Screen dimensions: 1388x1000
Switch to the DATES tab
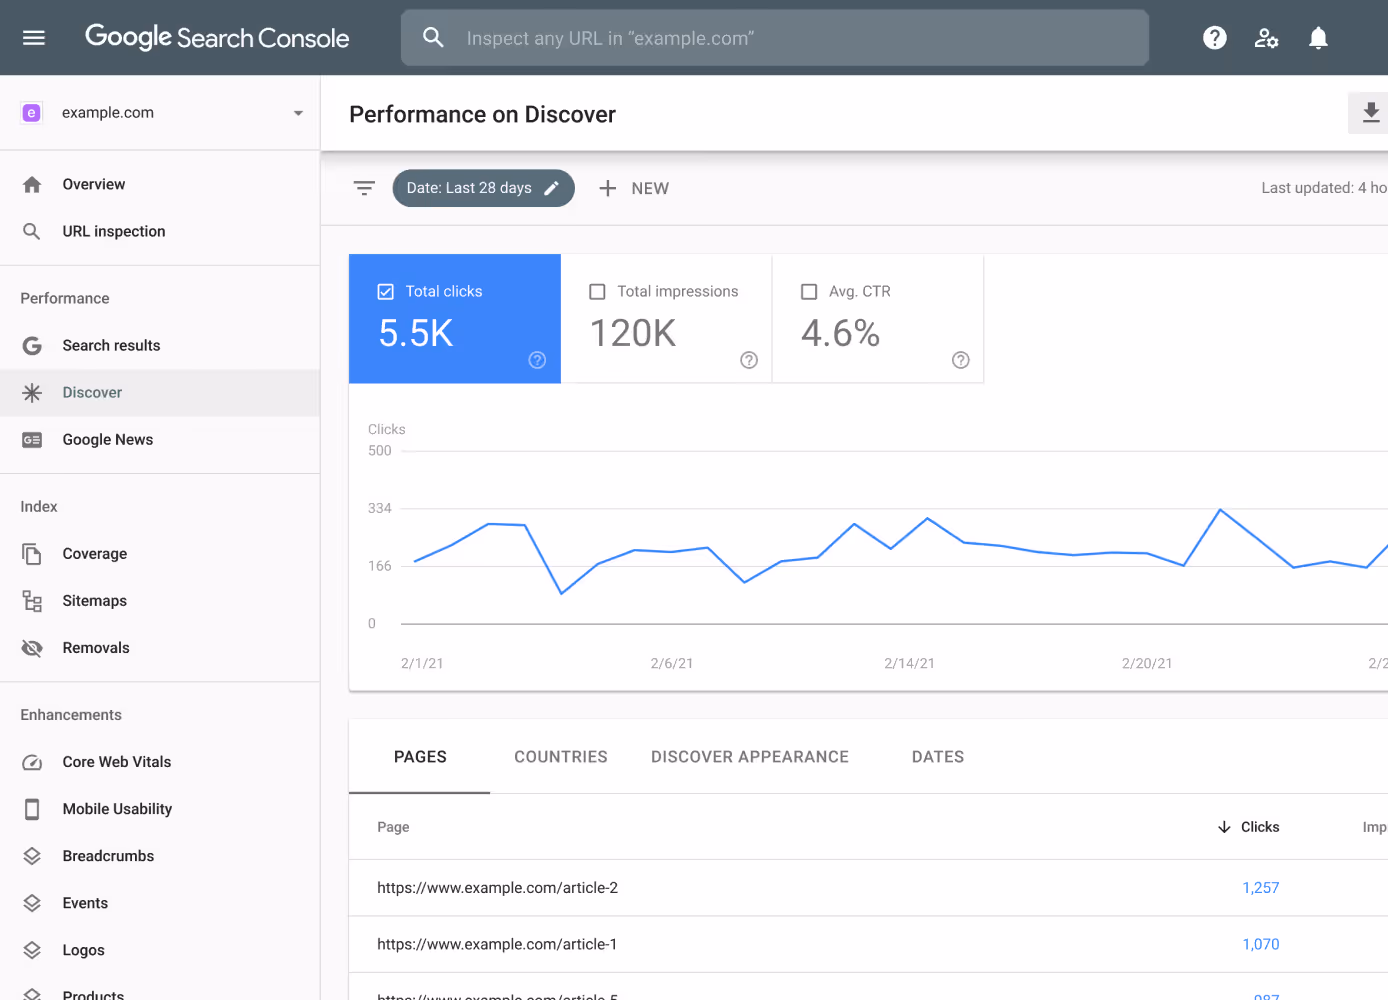[938, 757]
